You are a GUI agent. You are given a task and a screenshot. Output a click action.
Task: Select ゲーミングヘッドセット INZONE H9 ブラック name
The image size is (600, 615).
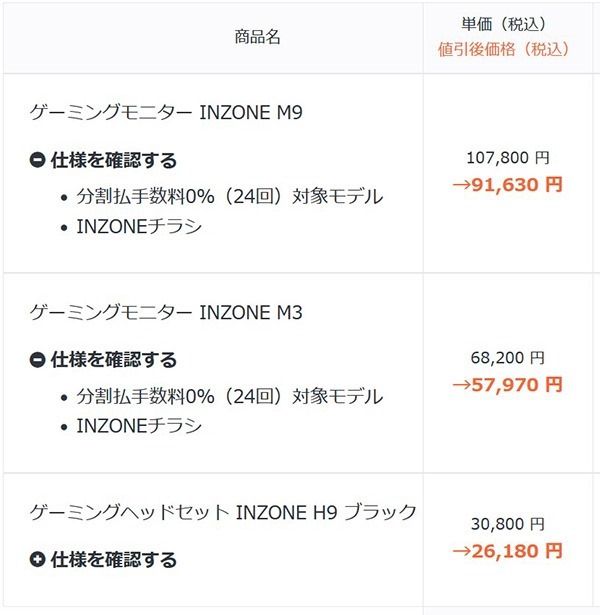223,512
